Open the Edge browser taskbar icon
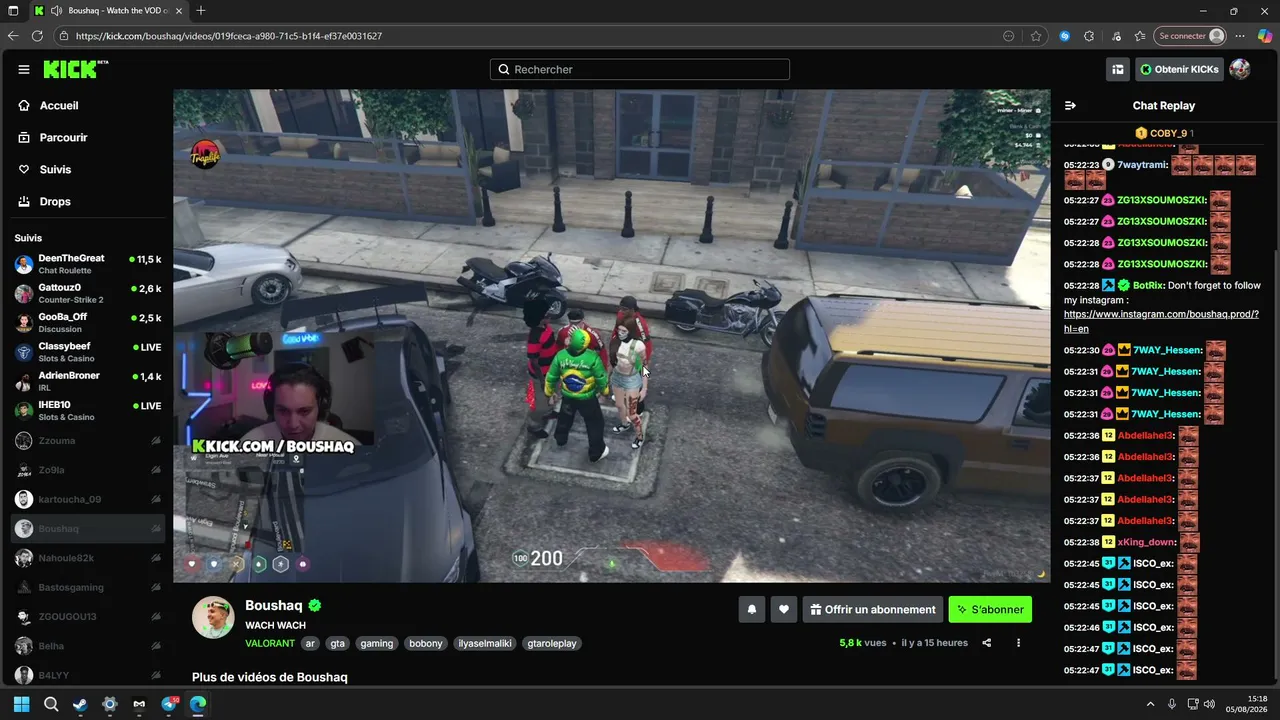Image resolution: width=1280 pixels, height=720 pixels. click(198, 704)
